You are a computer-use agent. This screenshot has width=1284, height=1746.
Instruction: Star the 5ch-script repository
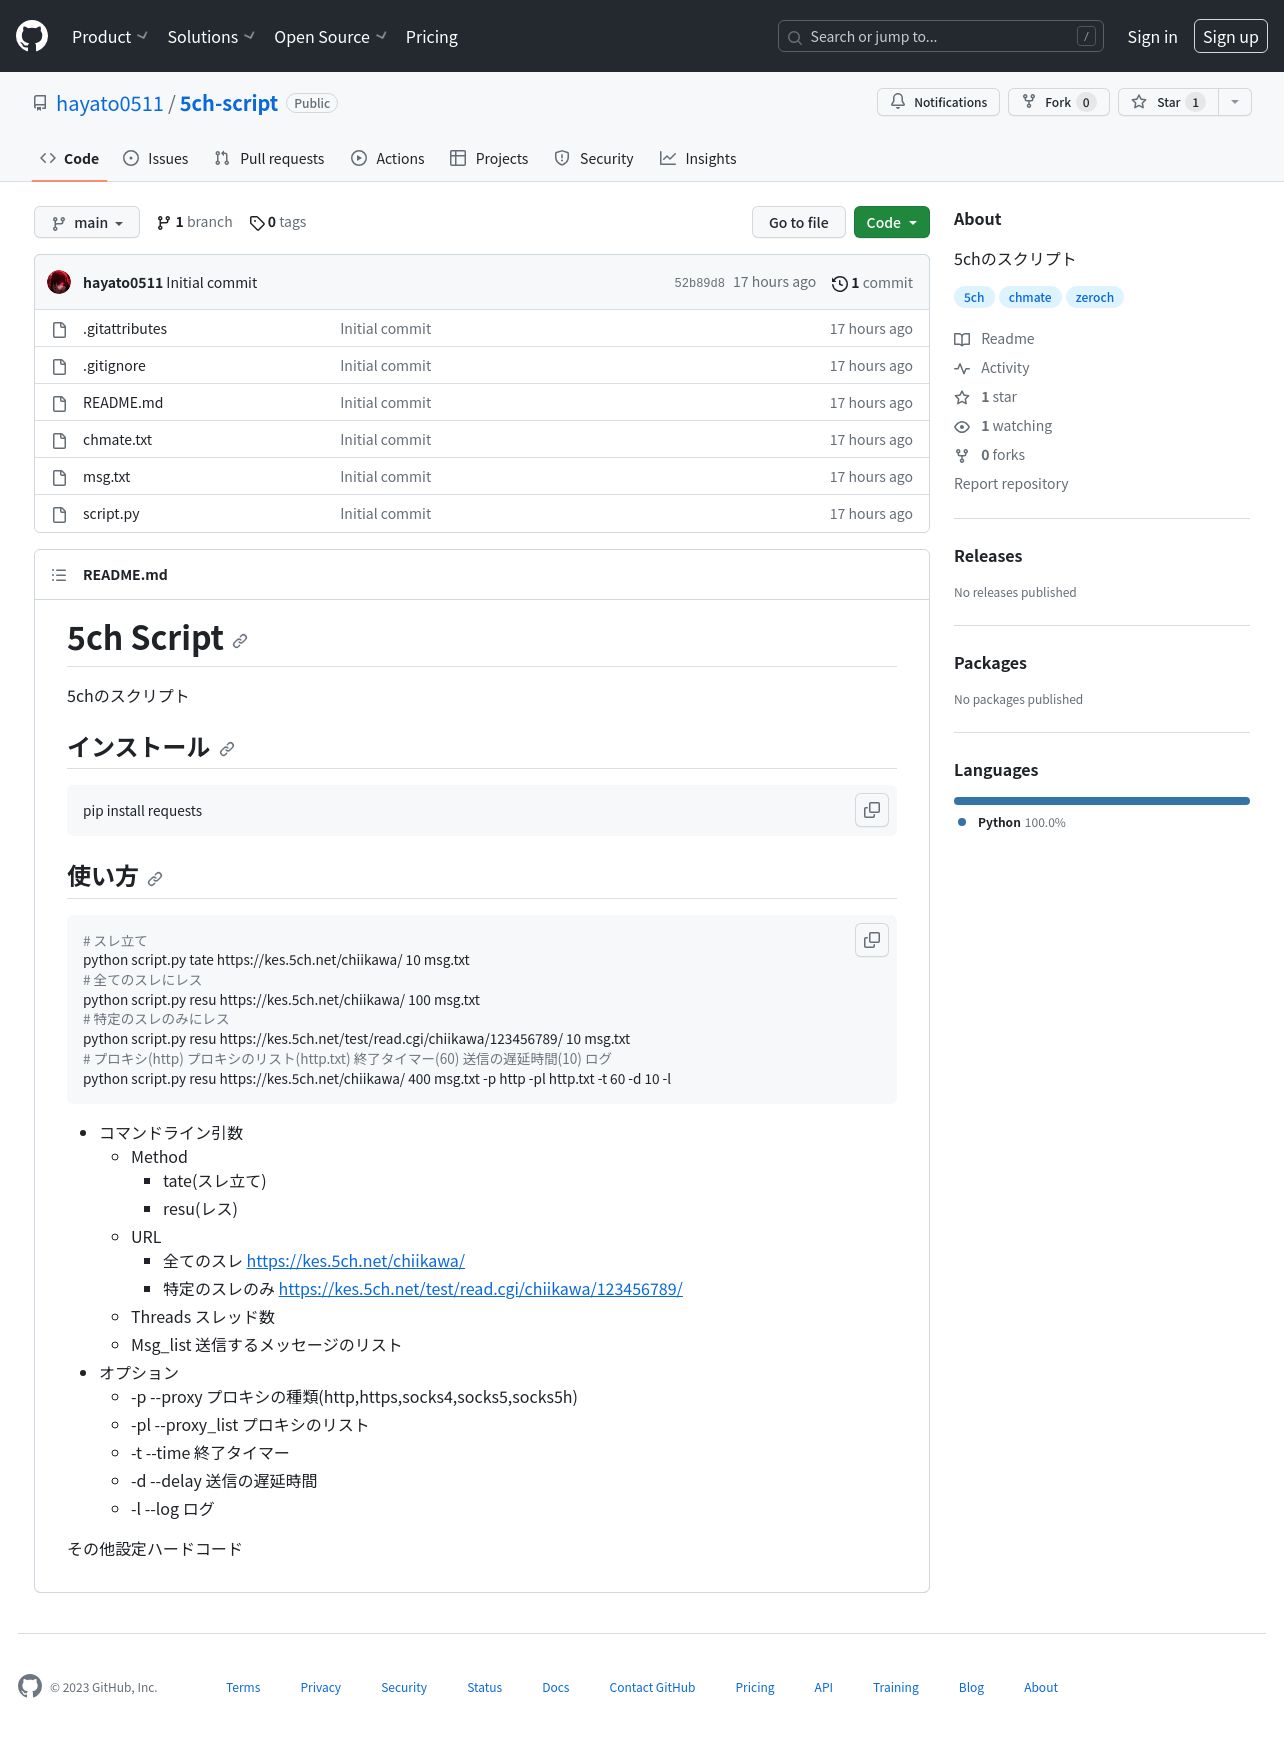point(1168,102)
